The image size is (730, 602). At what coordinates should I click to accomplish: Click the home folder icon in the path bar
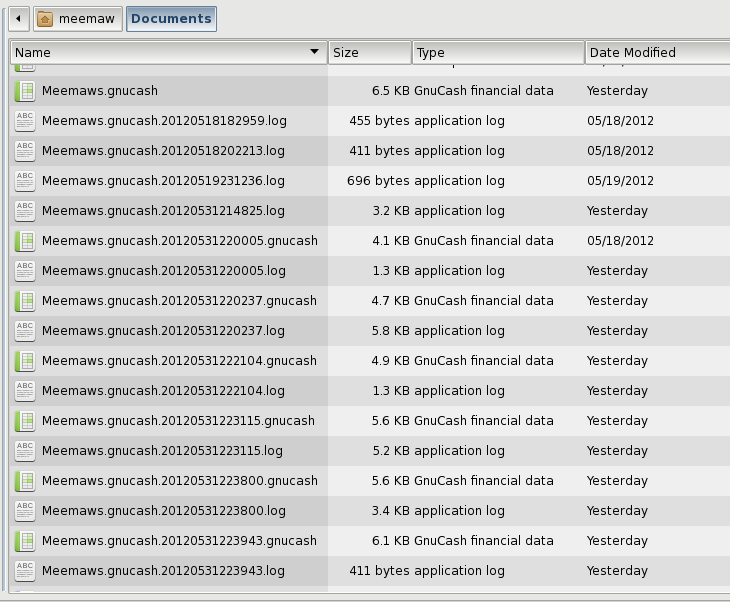tap(45, 19)
